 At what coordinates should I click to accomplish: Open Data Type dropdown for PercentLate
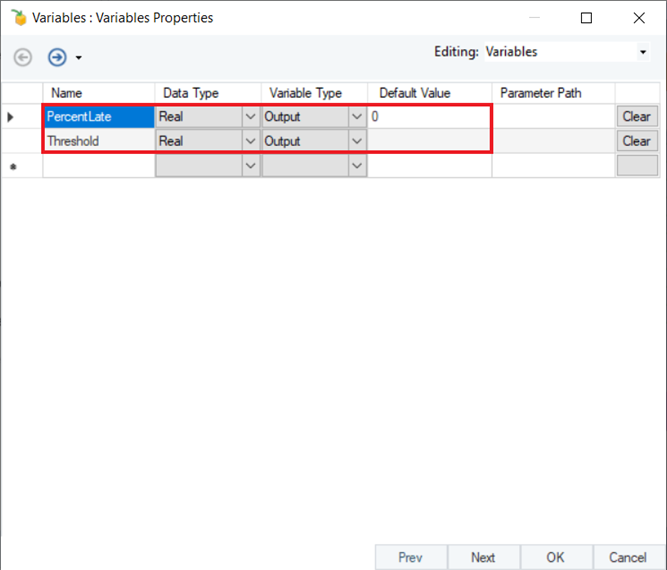click(x=251, y=117)
